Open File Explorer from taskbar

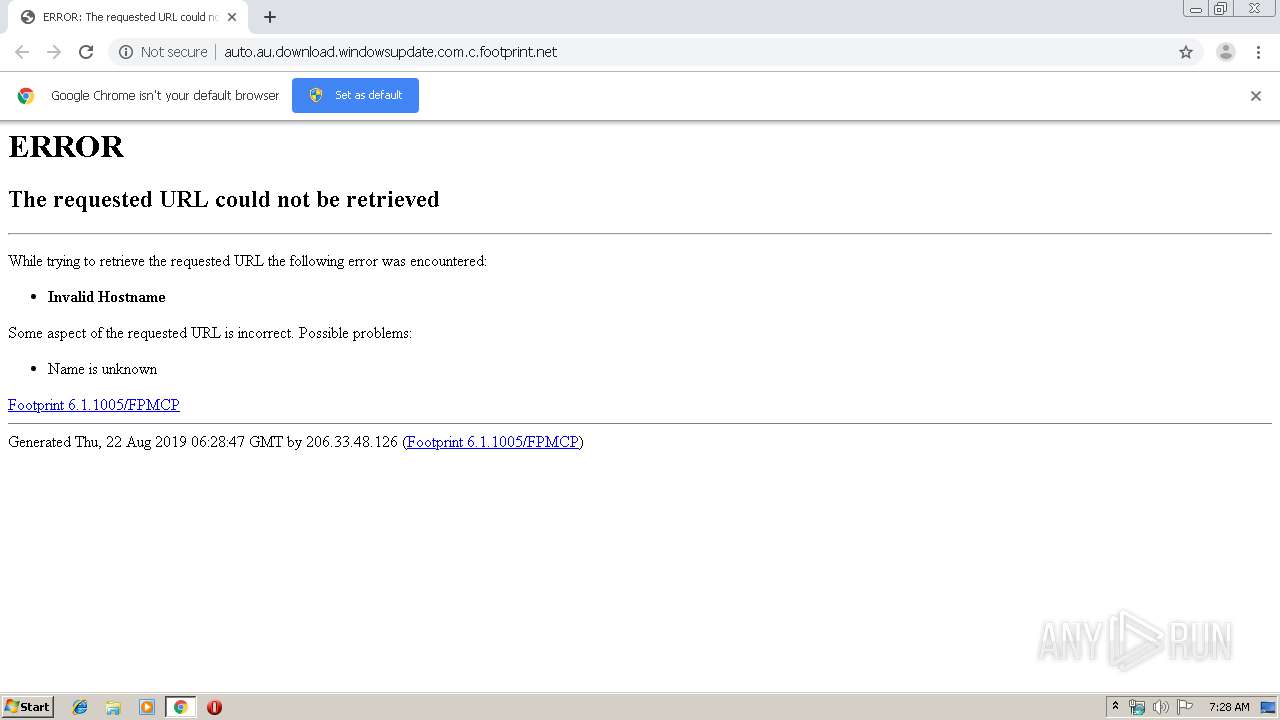pos(113,707)
